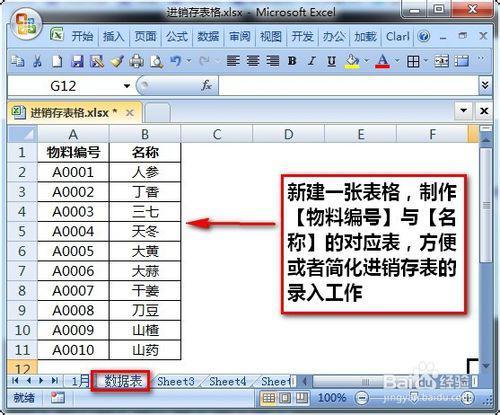
Task: Click the Print icon in toolbar
Action: coord(136,62)
